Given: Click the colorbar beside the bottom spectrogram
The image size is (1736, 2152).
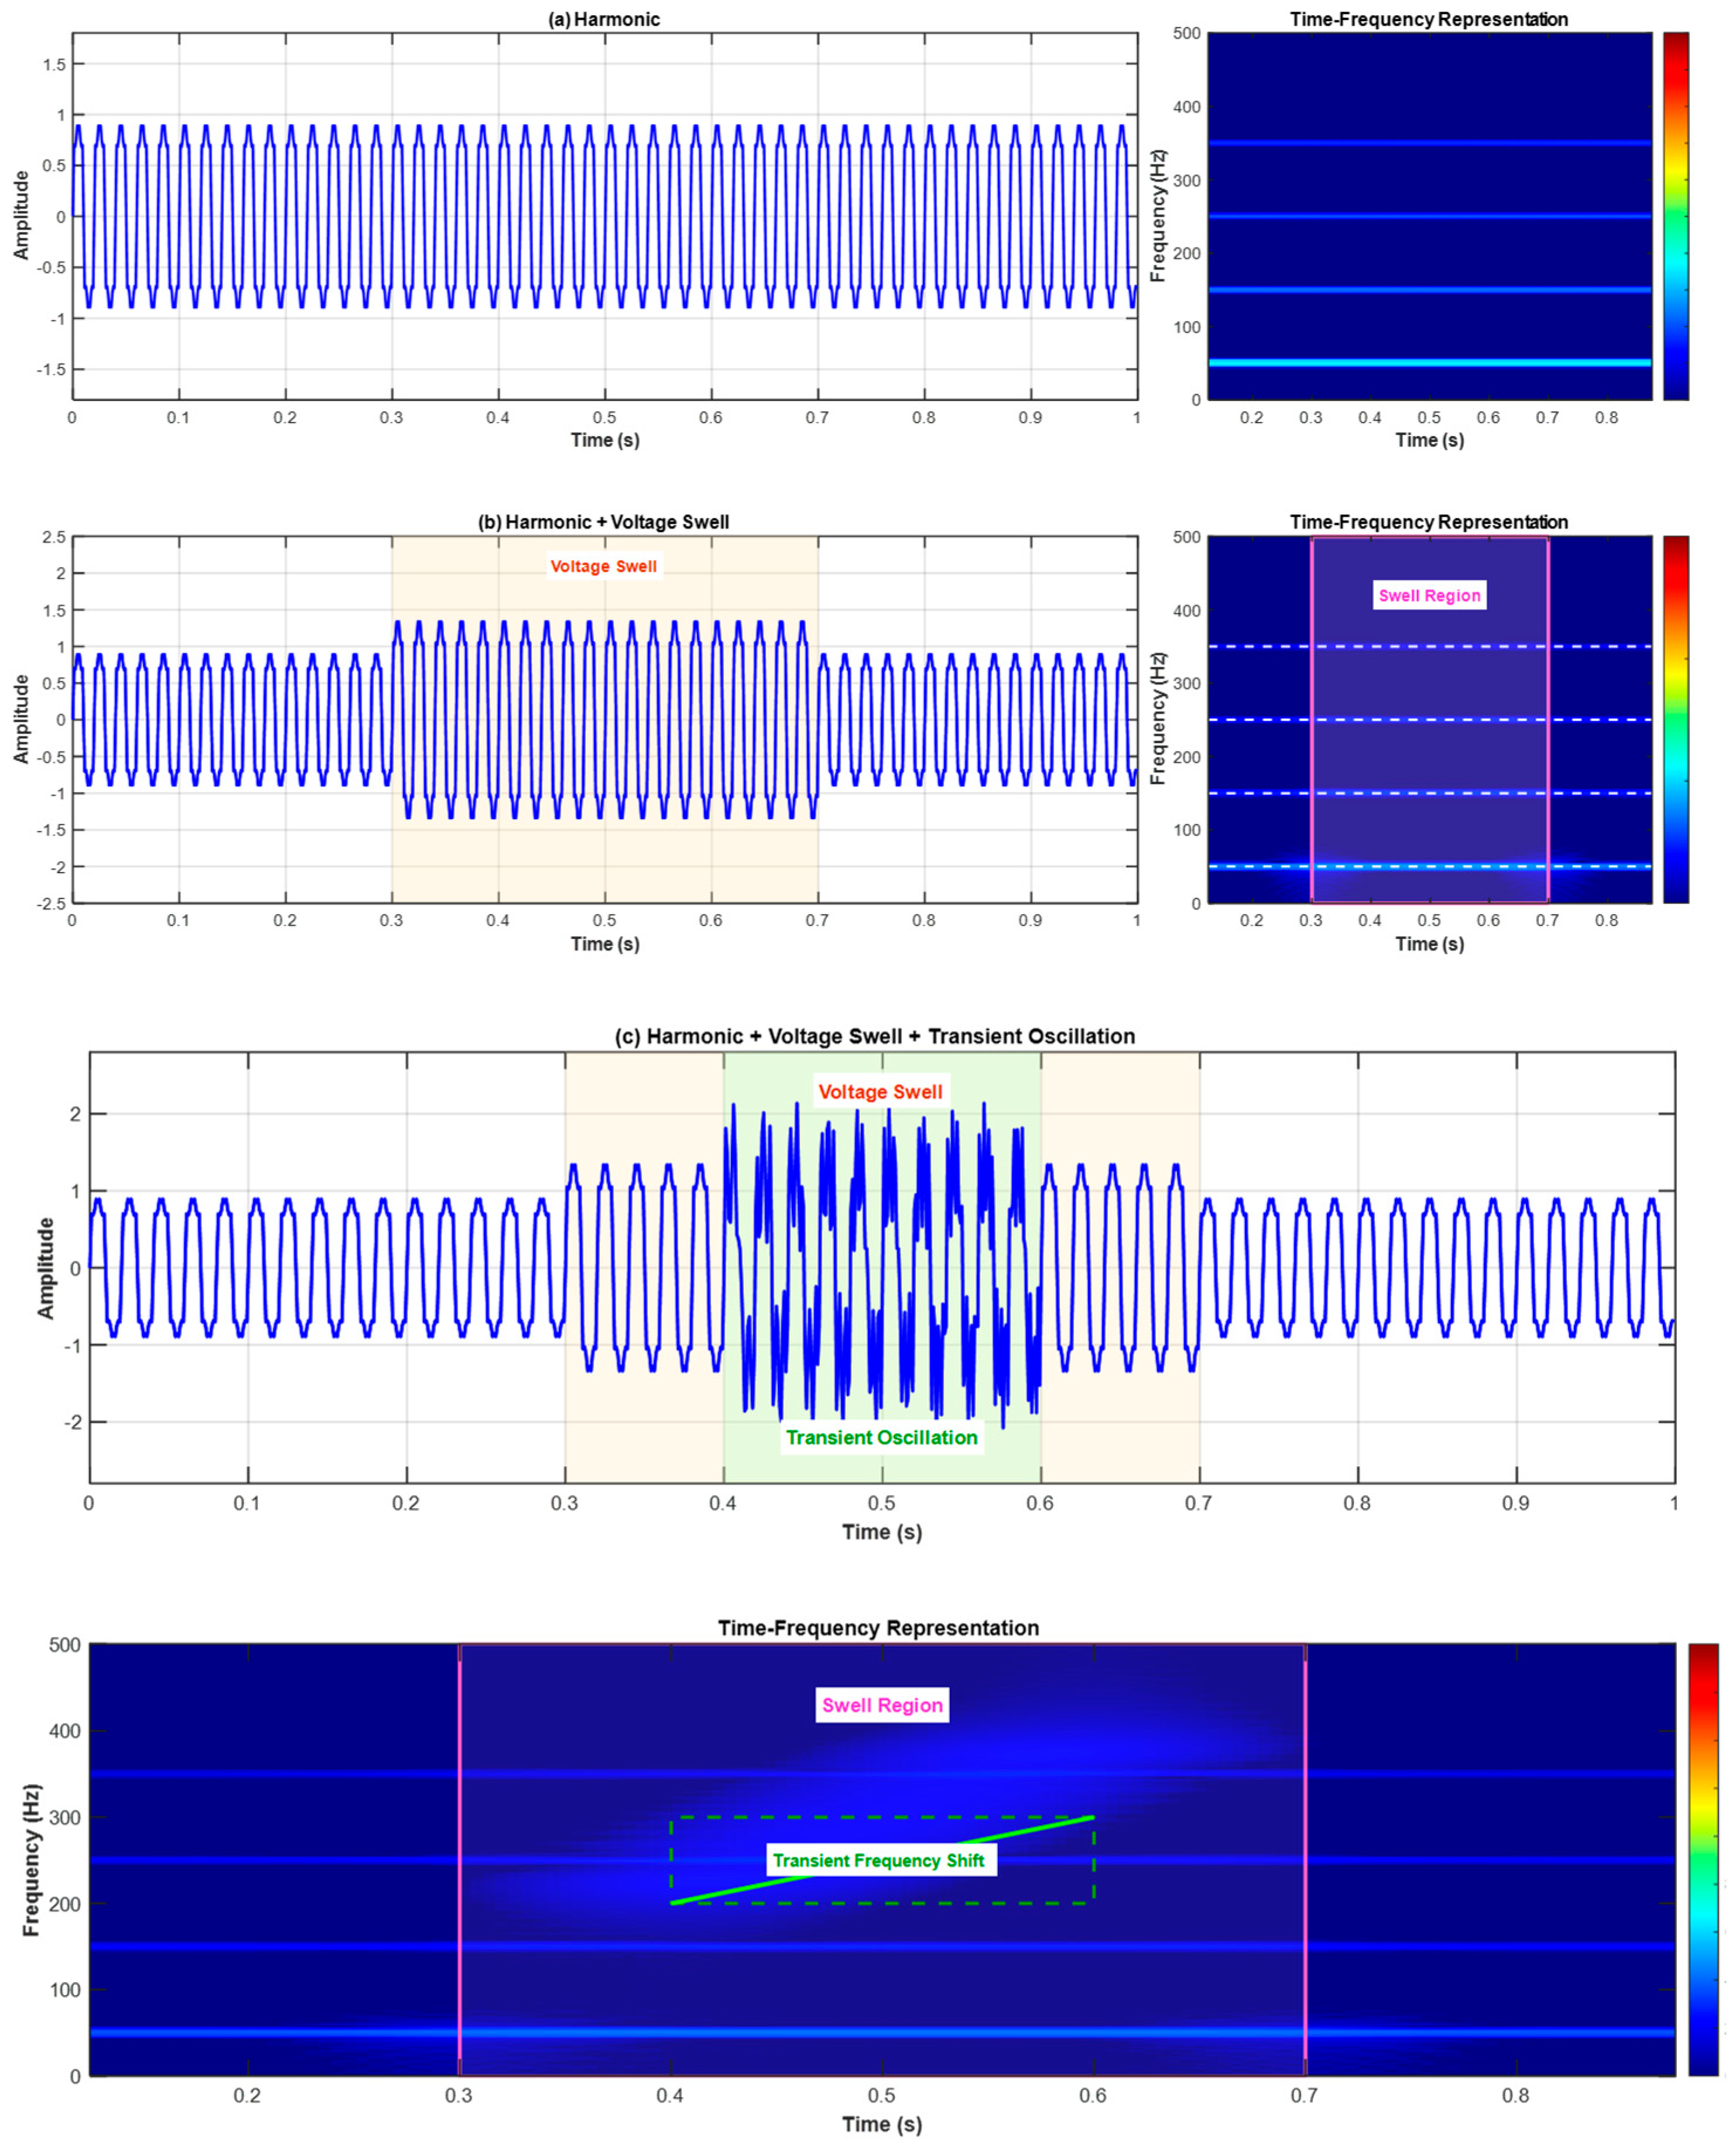Looking at the screenshot, I should click(1703, 1858).
